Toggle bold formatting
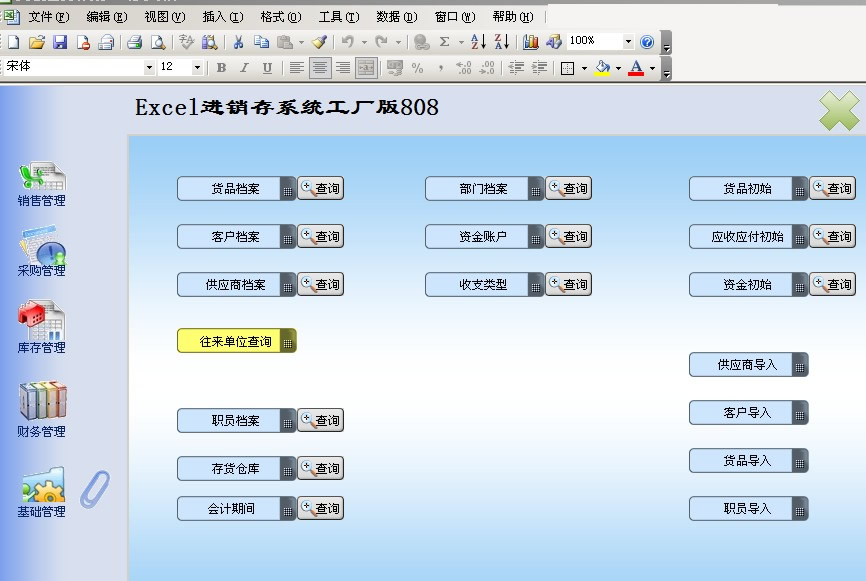 (x=221, y=68)
